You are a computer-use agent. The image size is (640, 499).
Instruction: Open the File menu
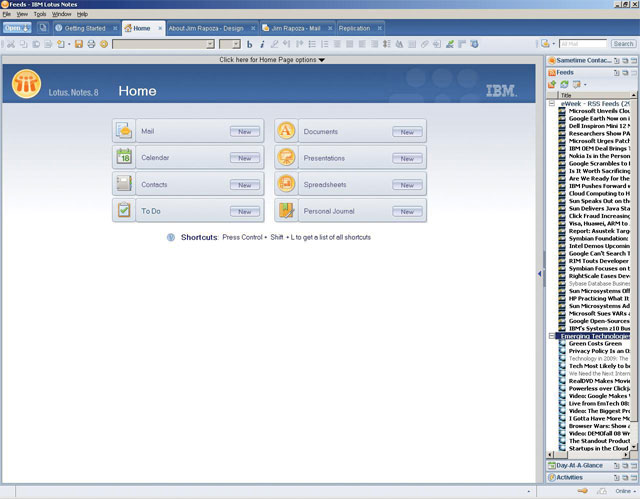7,14
